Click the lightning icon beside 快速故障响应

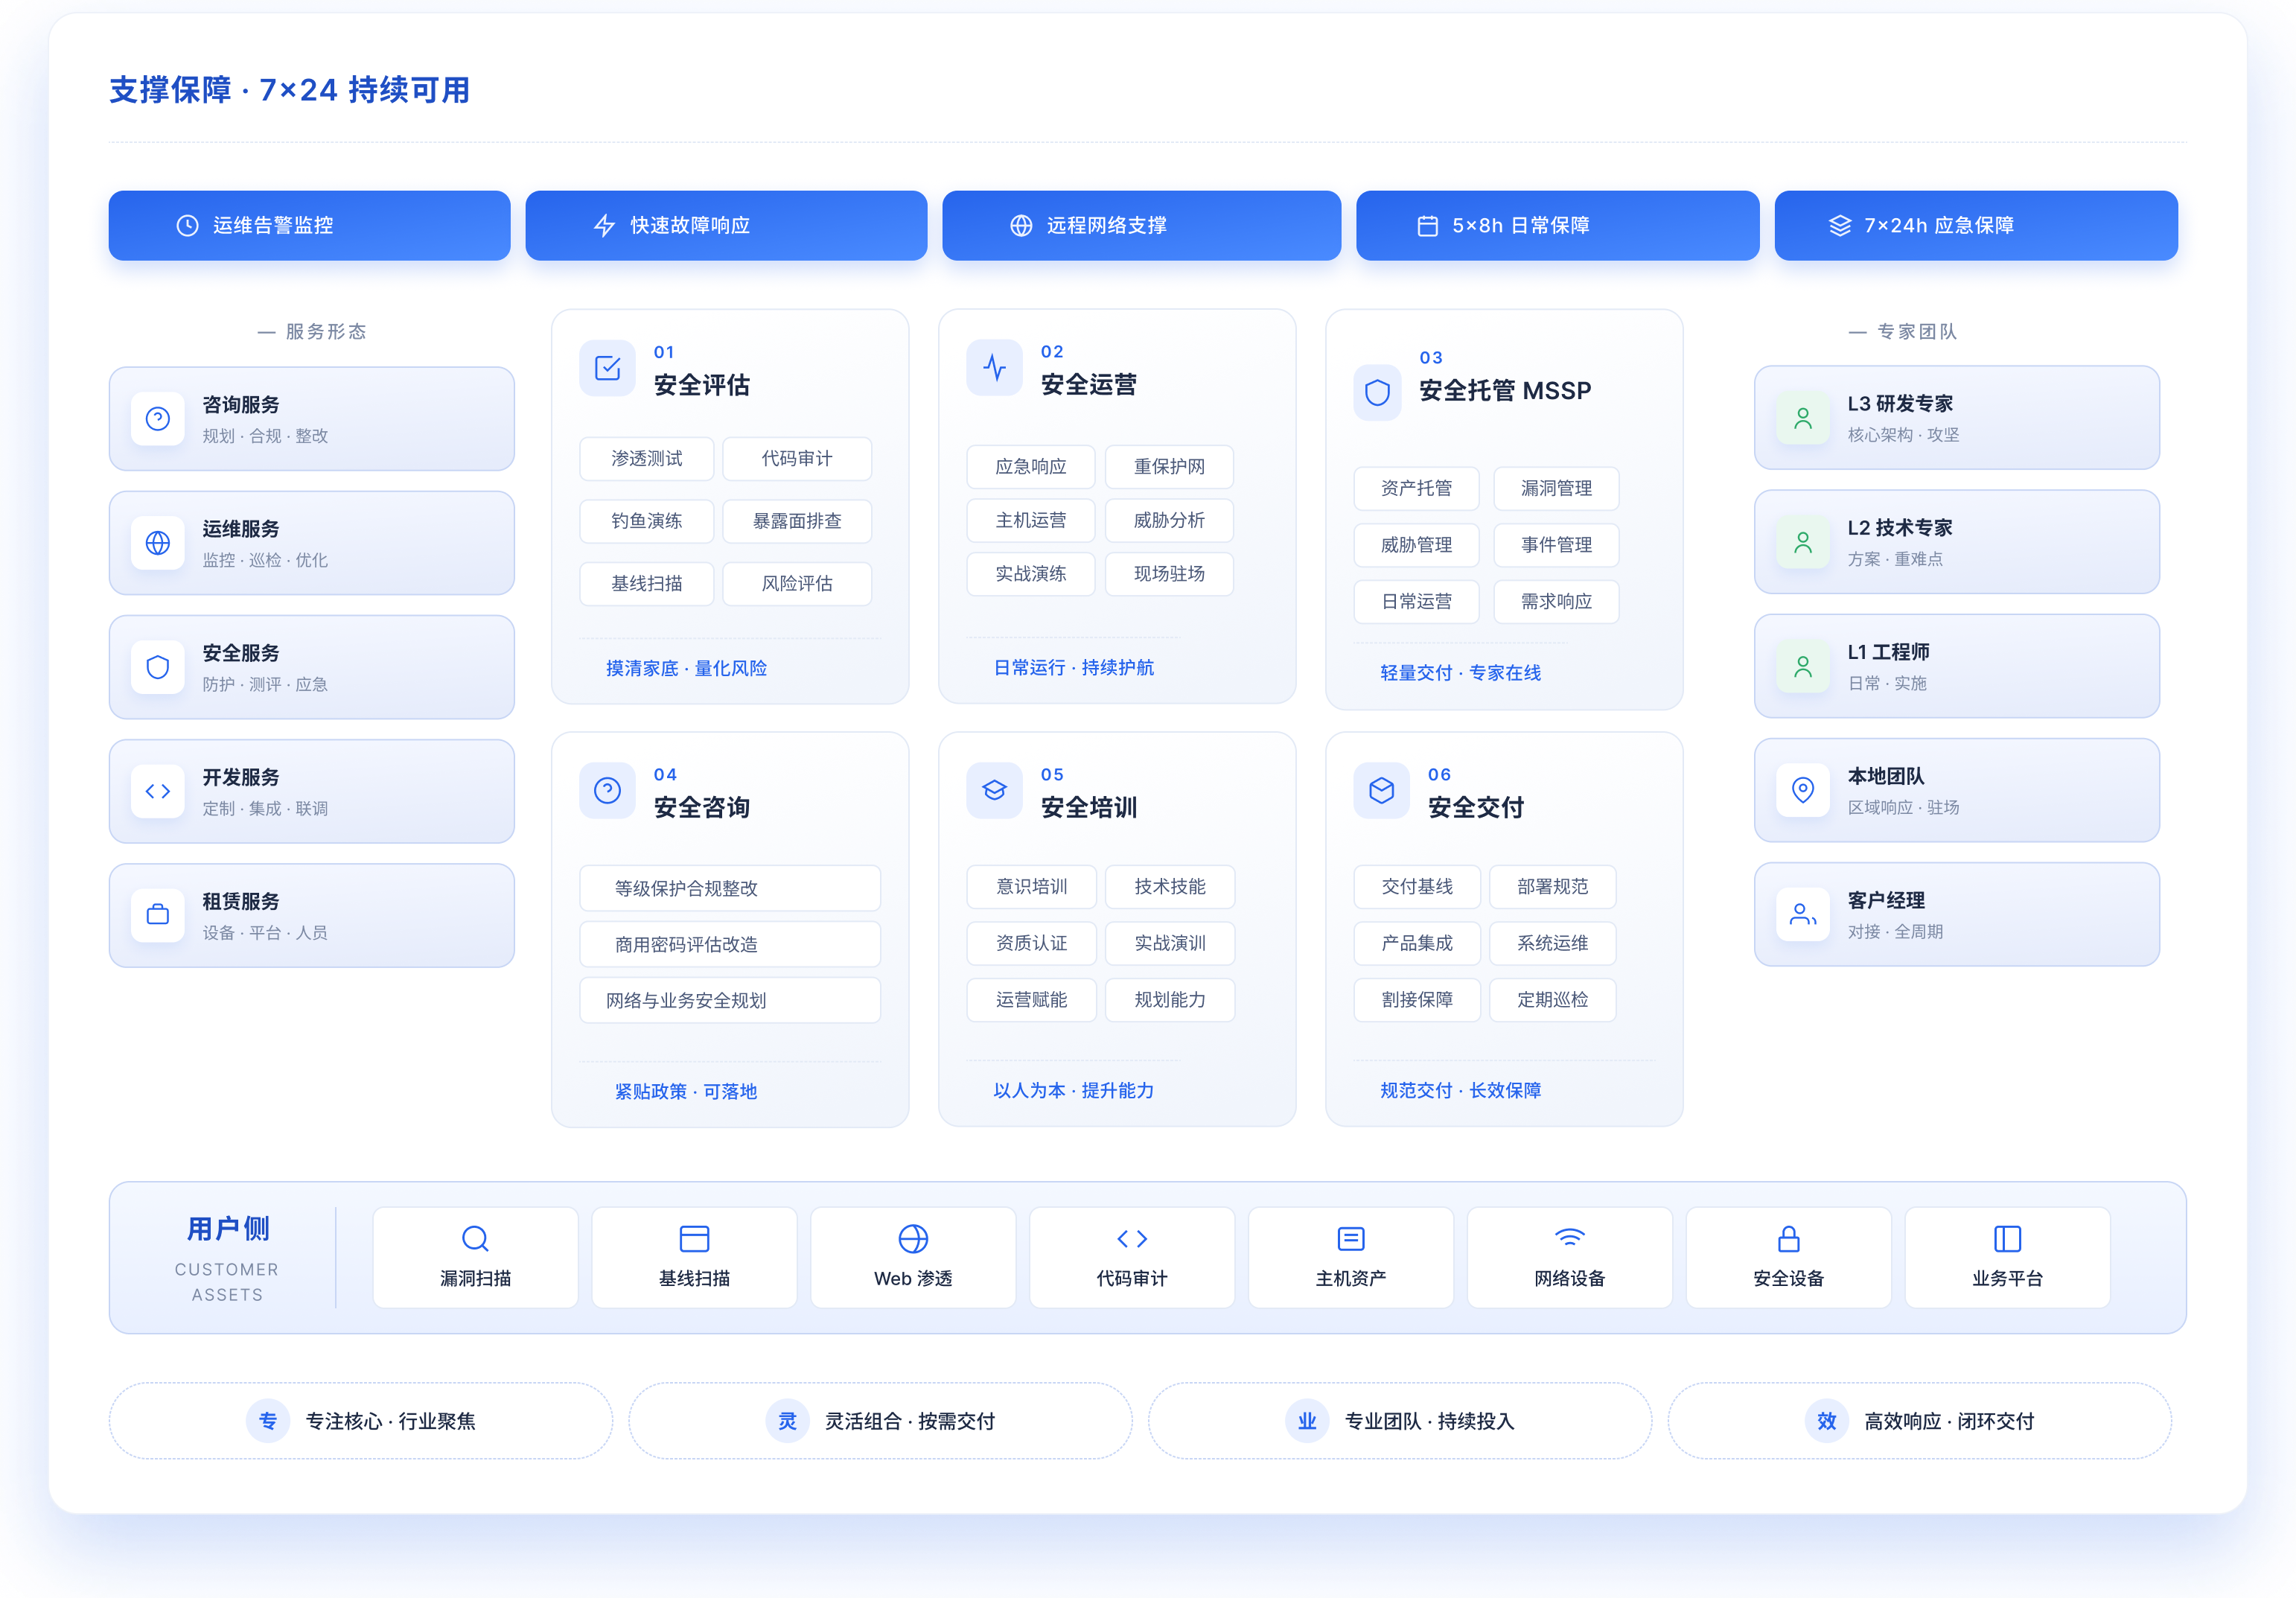pyautogui.click(x=604, y=226)
